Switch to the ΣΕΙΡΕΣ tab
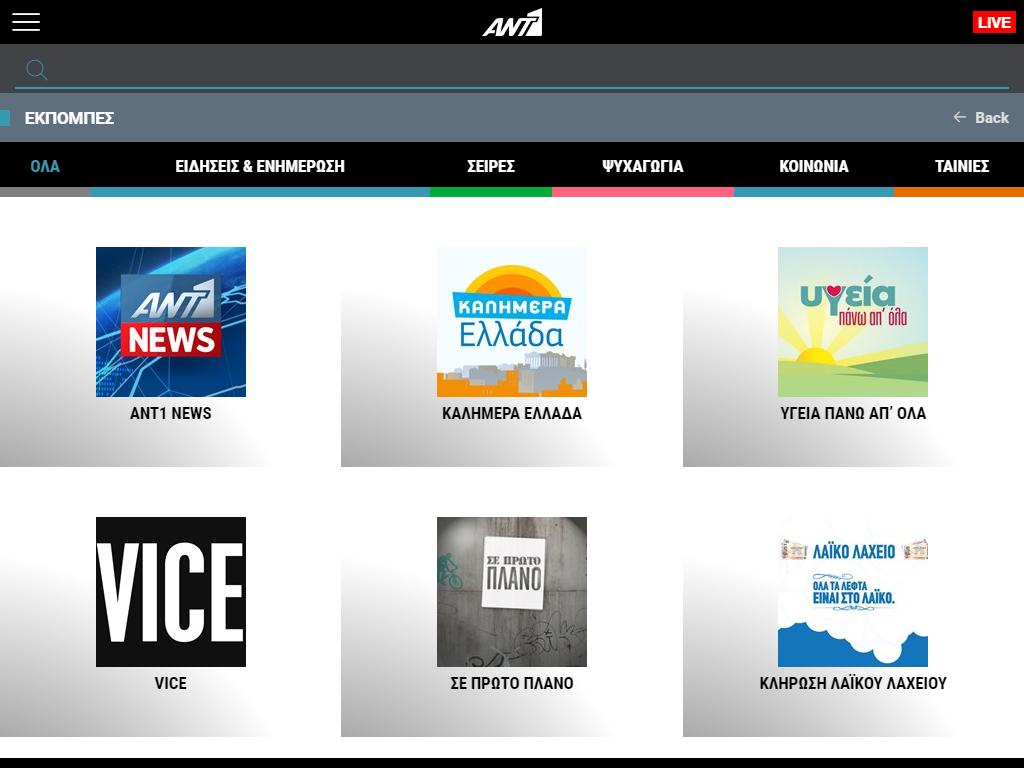The image size is (1024, 768). 490,166
